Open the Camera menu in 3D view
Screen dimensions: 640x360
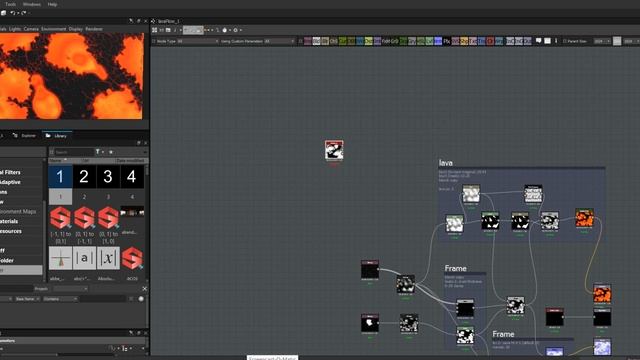(31, 29)
